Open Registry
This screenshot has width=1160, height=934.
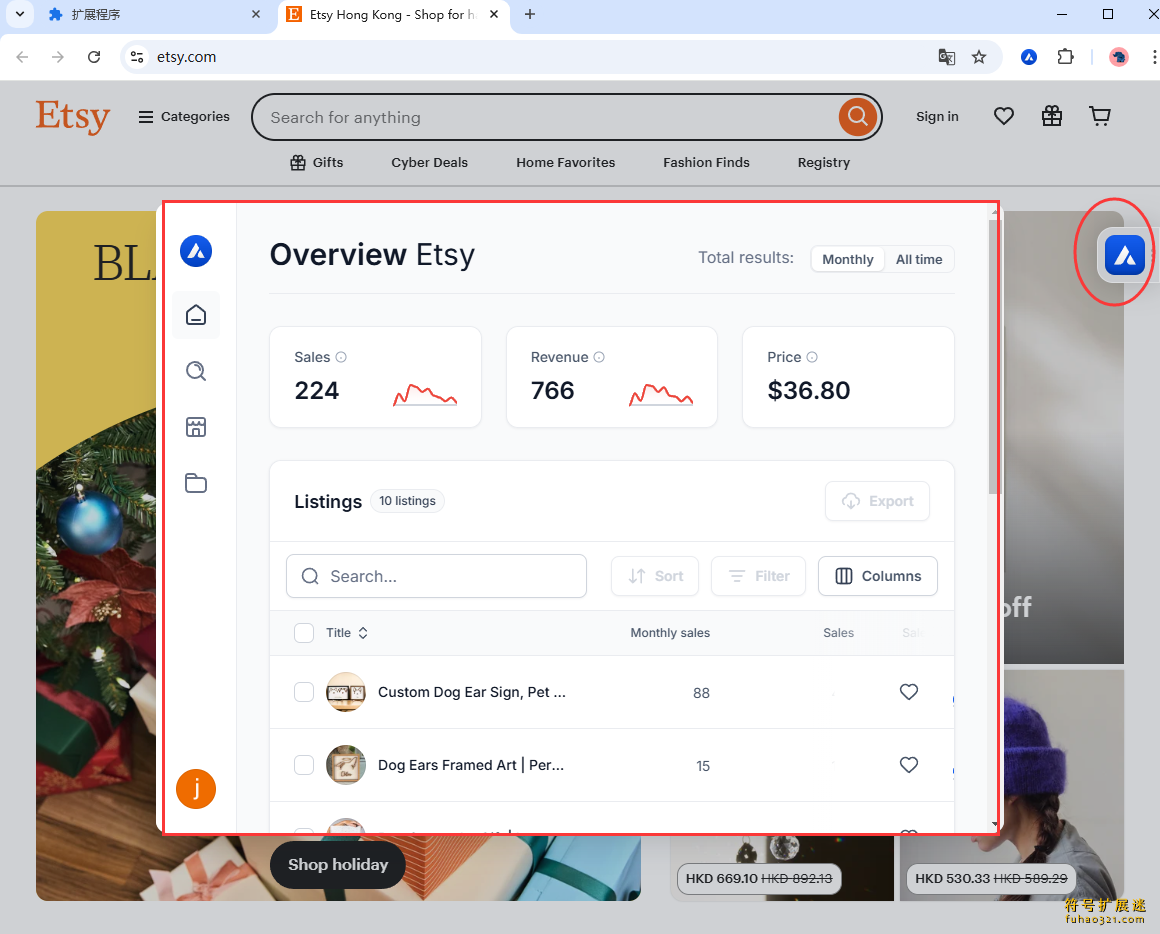tap(823, 163)
